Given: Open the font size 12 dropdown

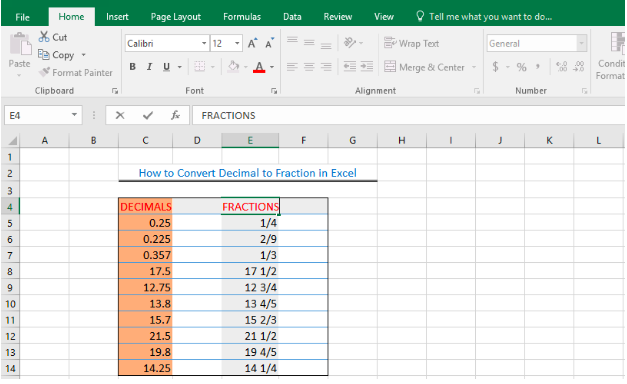Looking at the screenshot, I should click(237, 43).
